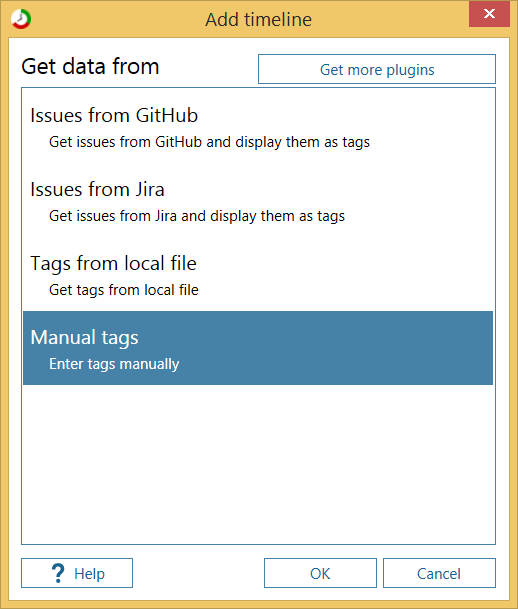The image size is (518, 609).
Task: Click the 'Enter tags manually' description text
Action: coord(114,364)
